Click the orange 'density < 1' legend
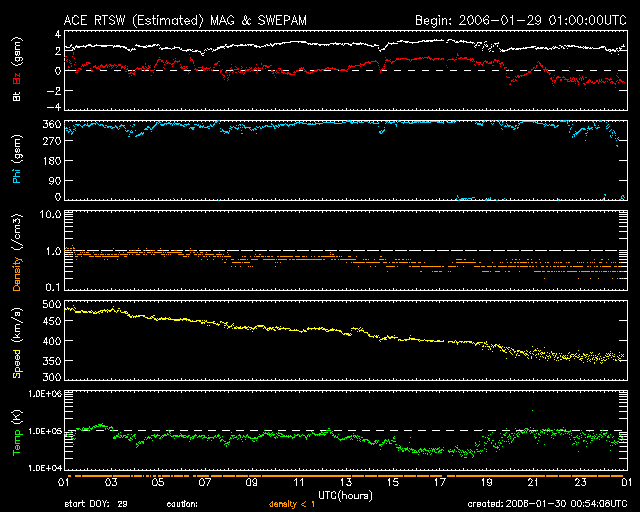 293,503
